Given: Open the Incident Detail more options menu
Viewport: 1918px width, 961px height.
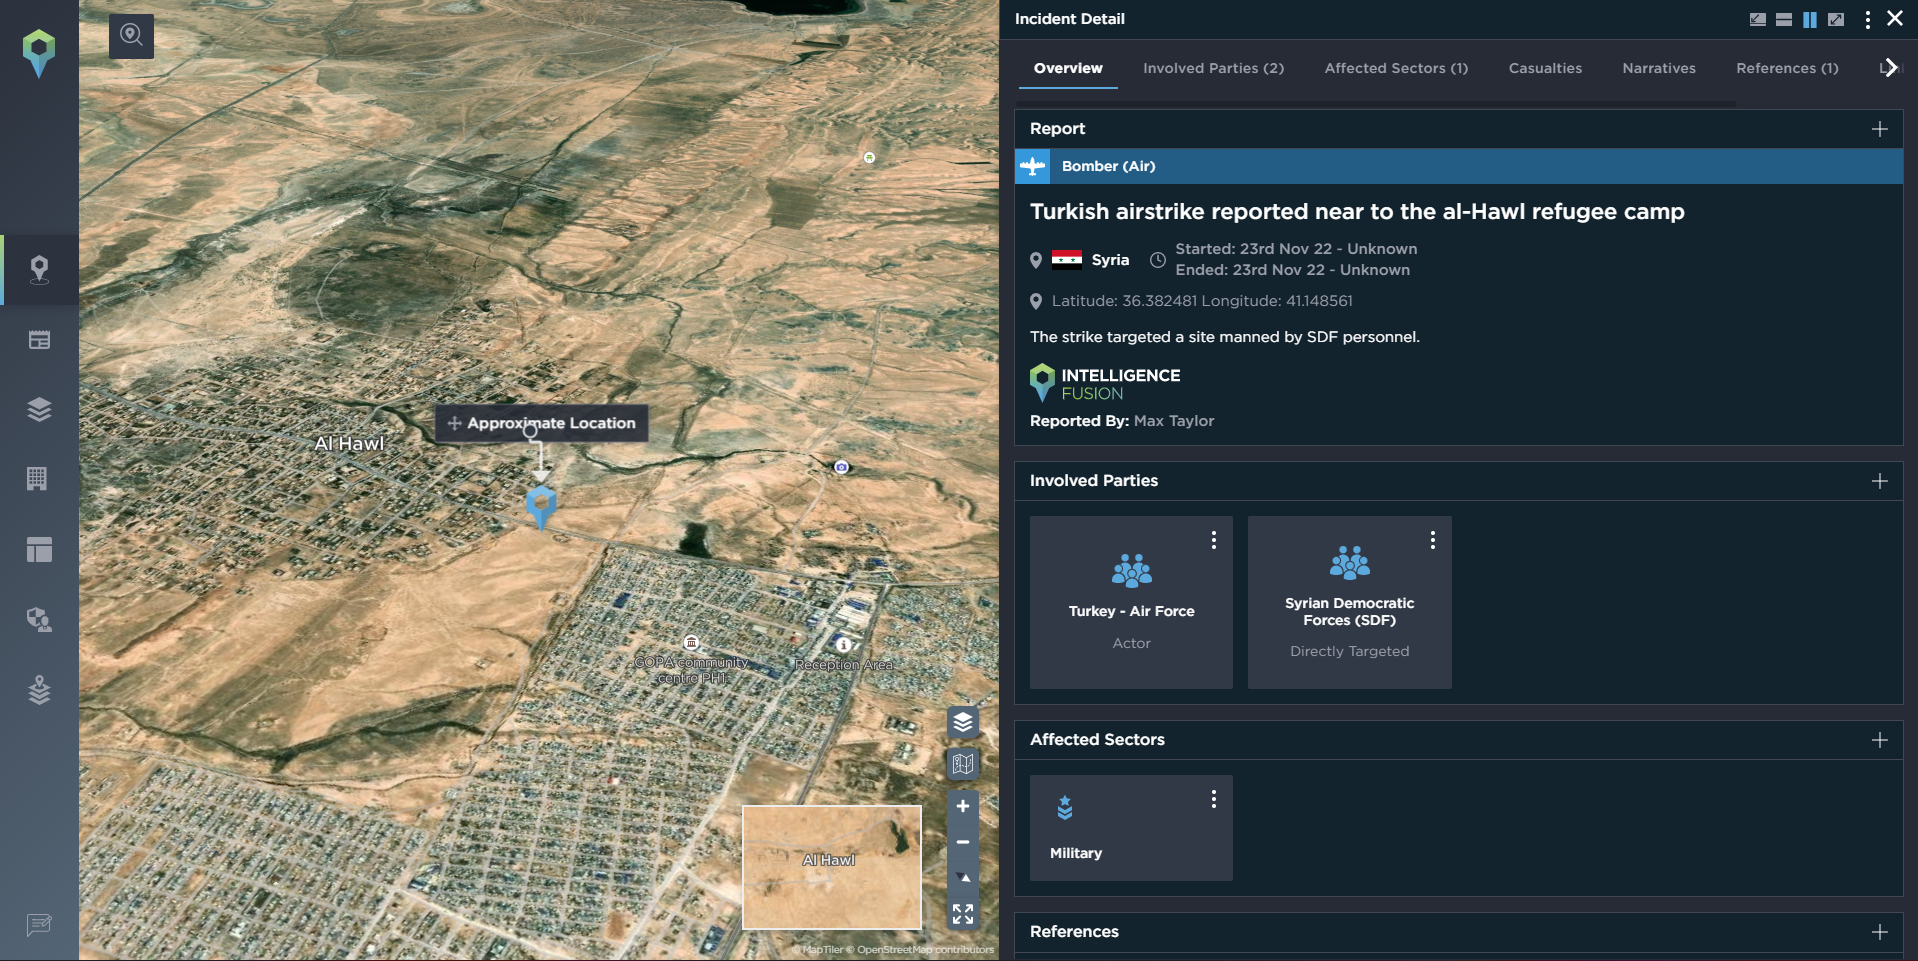Looking at the screenshot, I should point(1867,19).
